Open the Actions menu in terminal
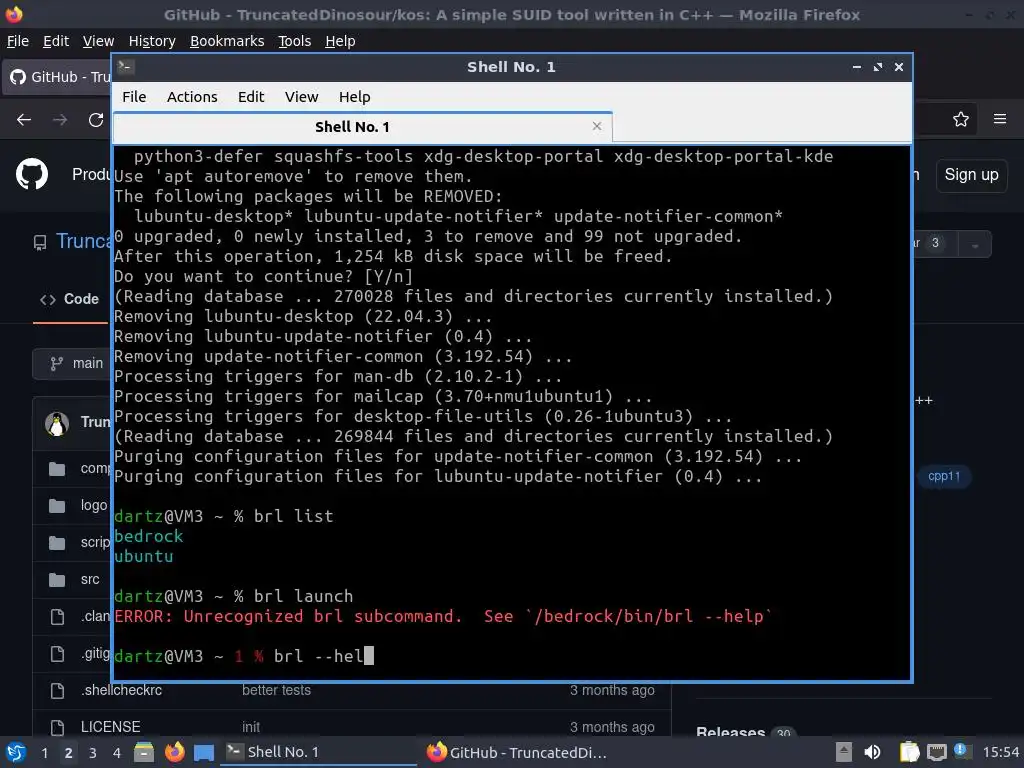The image size is (1024, 768). [192, 97]
